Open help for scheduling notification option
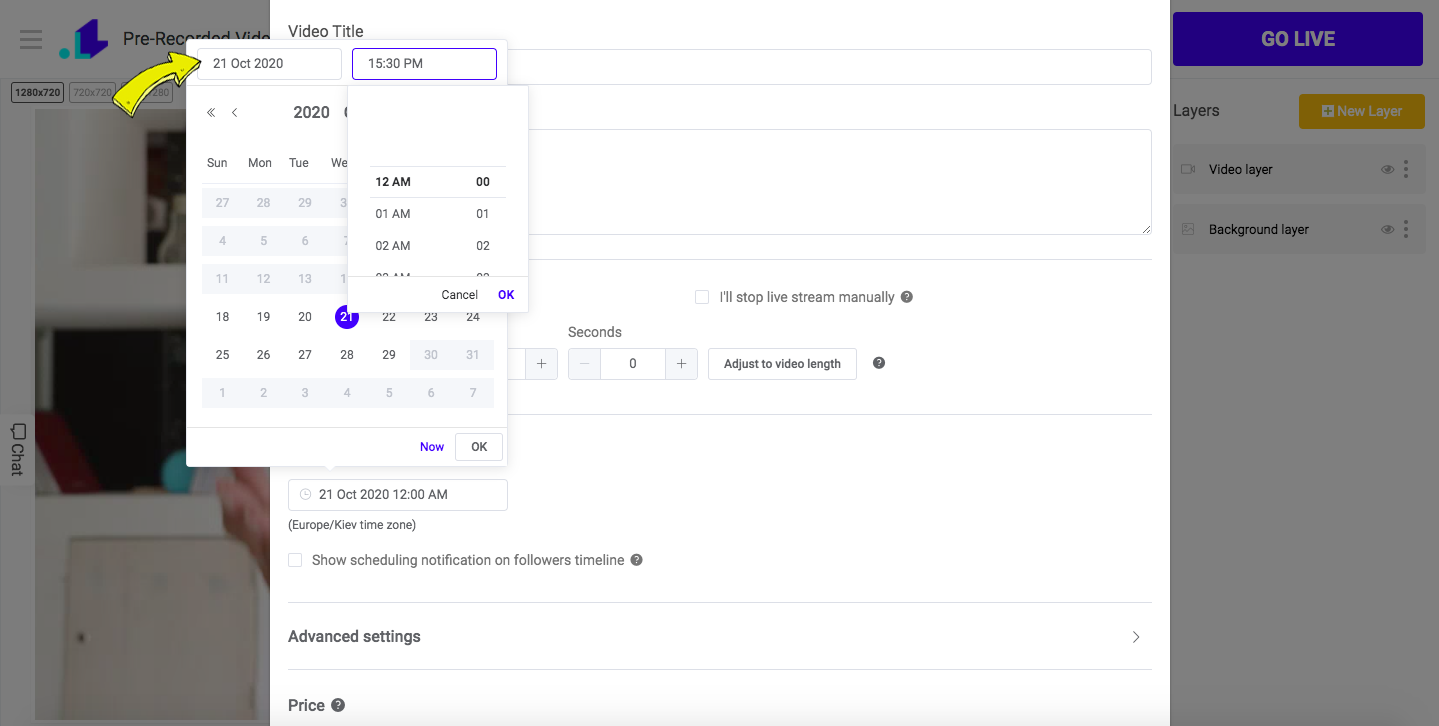Screen dimensions: 1439x726 636,560
